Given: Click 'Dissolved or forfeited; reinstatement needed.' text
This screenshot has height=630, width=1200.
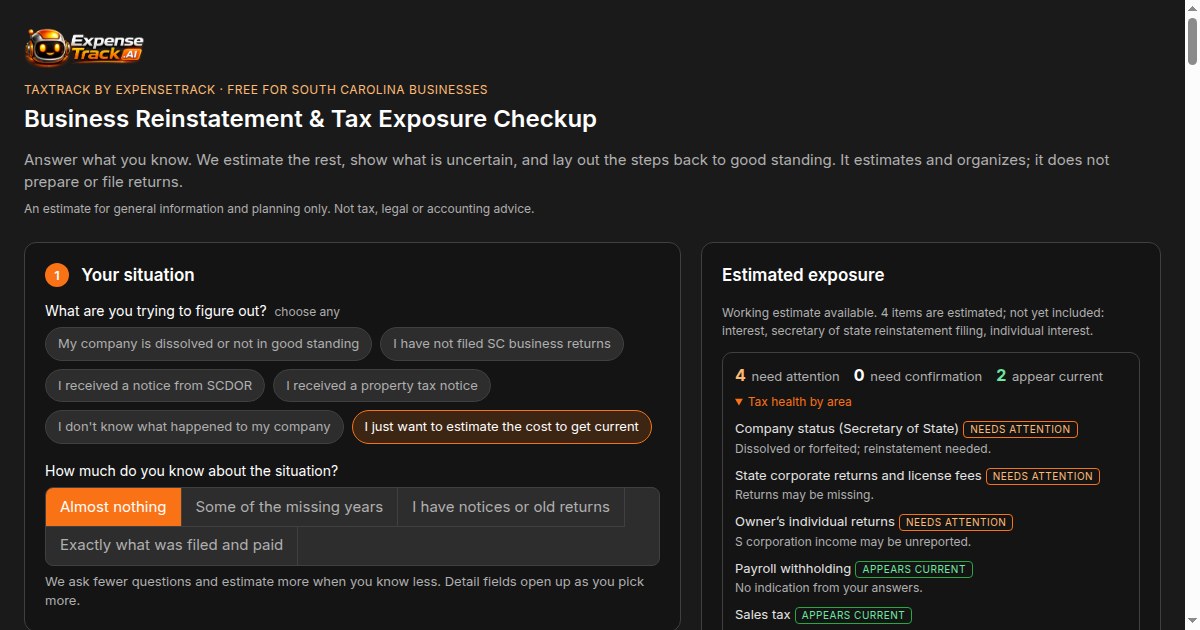Looking at the screenshot, I should click(865, 450).
